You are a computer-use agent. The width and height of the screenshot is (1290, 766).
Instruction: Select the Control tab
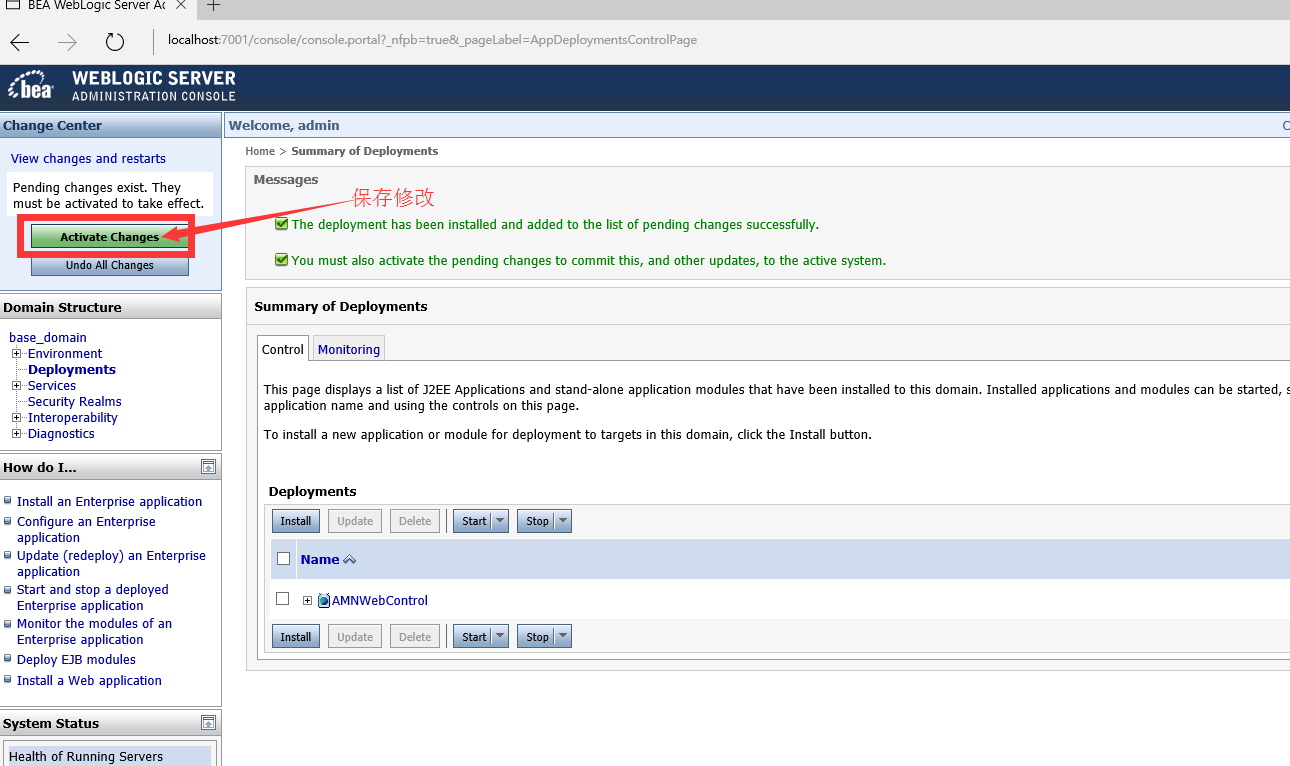(283, 349)
